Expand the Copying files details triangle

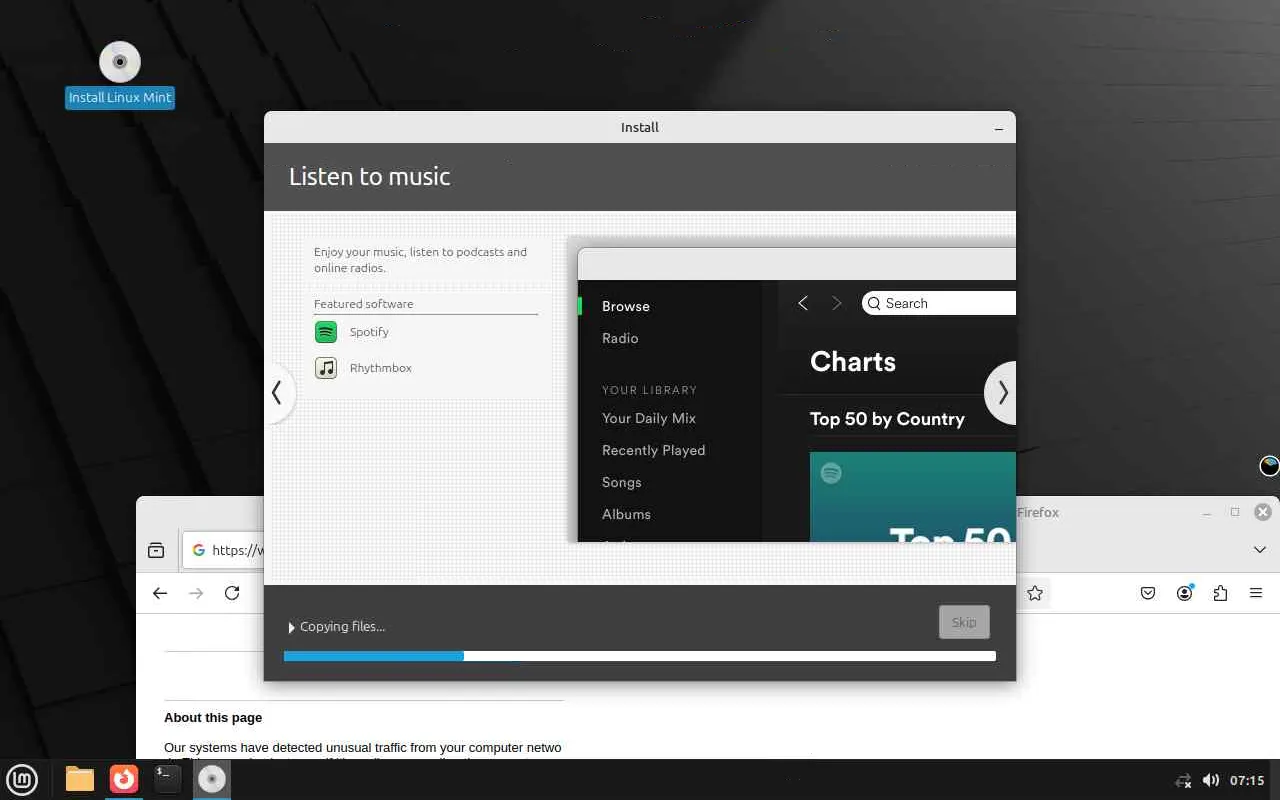(x=291, y=627)
